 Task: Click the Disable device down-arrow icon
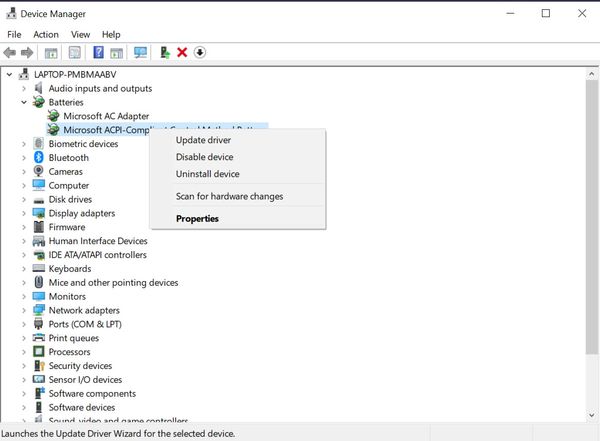coord(200,52)
